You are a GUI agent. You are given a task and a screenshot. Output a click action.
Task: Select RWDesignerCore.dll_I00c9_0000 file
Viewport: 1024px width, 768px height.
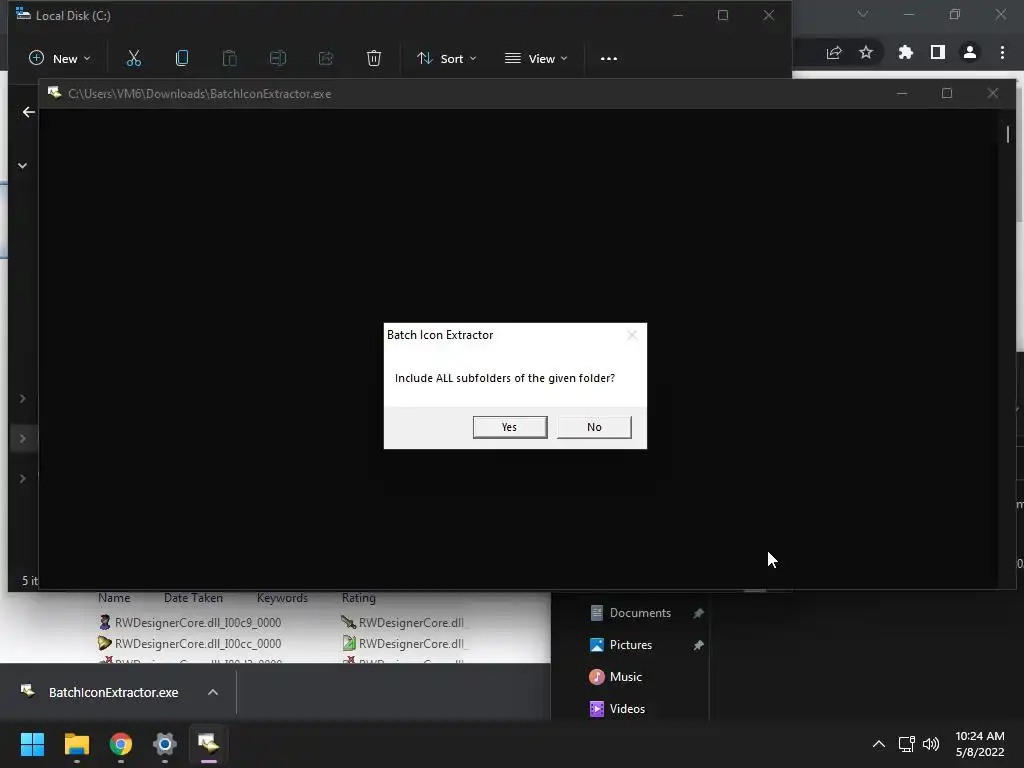pyautogui.click(x=190, y=623)
